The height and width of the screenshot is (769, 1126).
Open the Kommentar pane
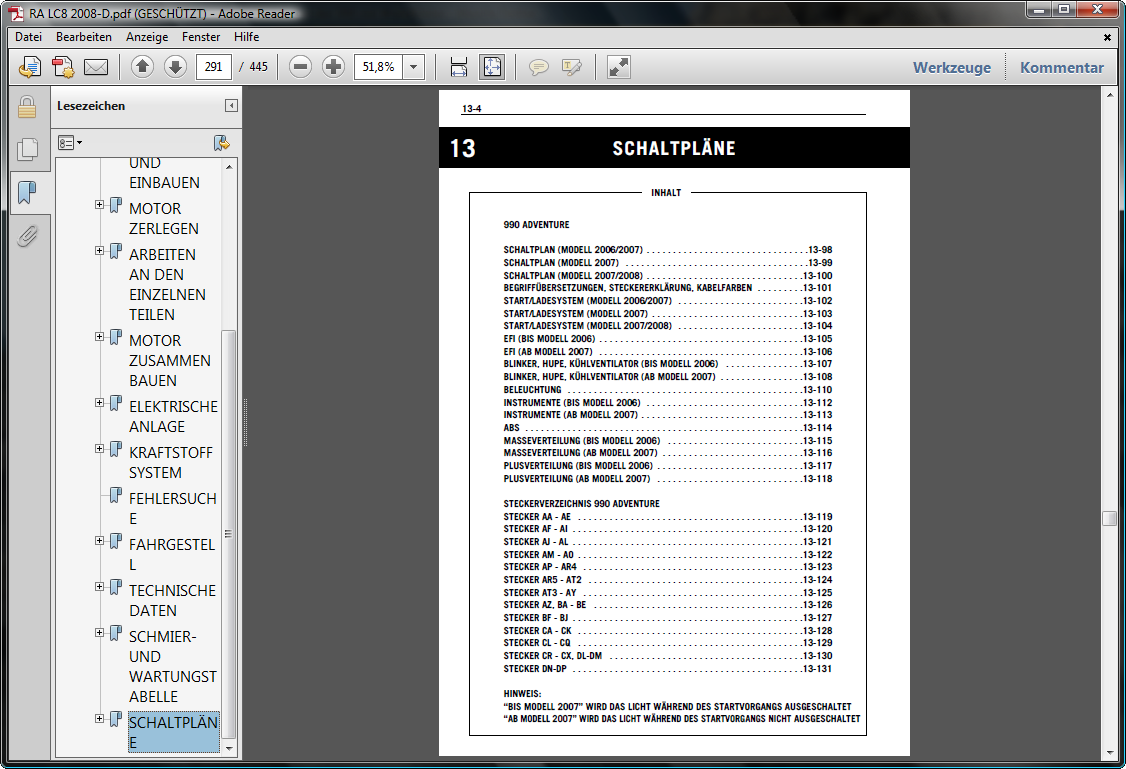point(1061,68)
